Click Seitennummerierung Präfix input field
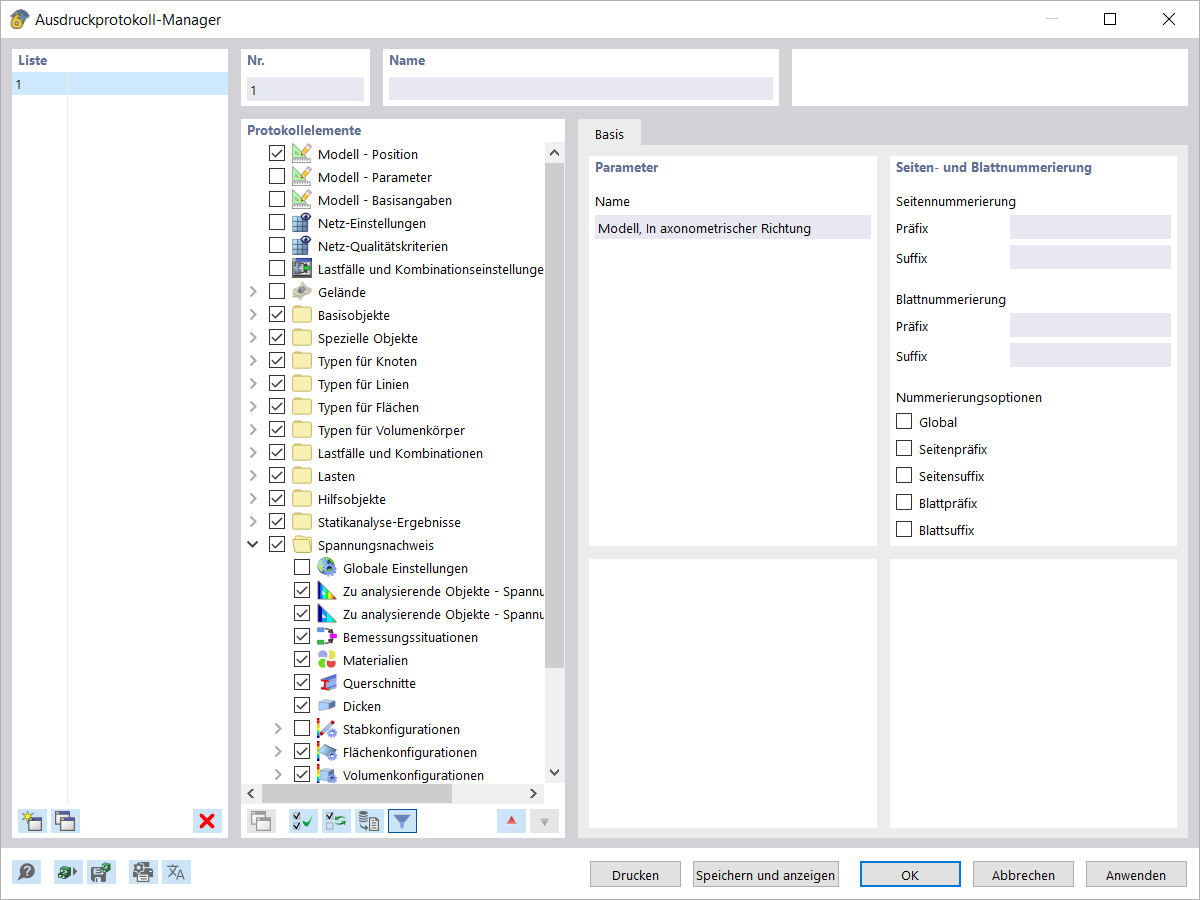 pos(1090,227)
